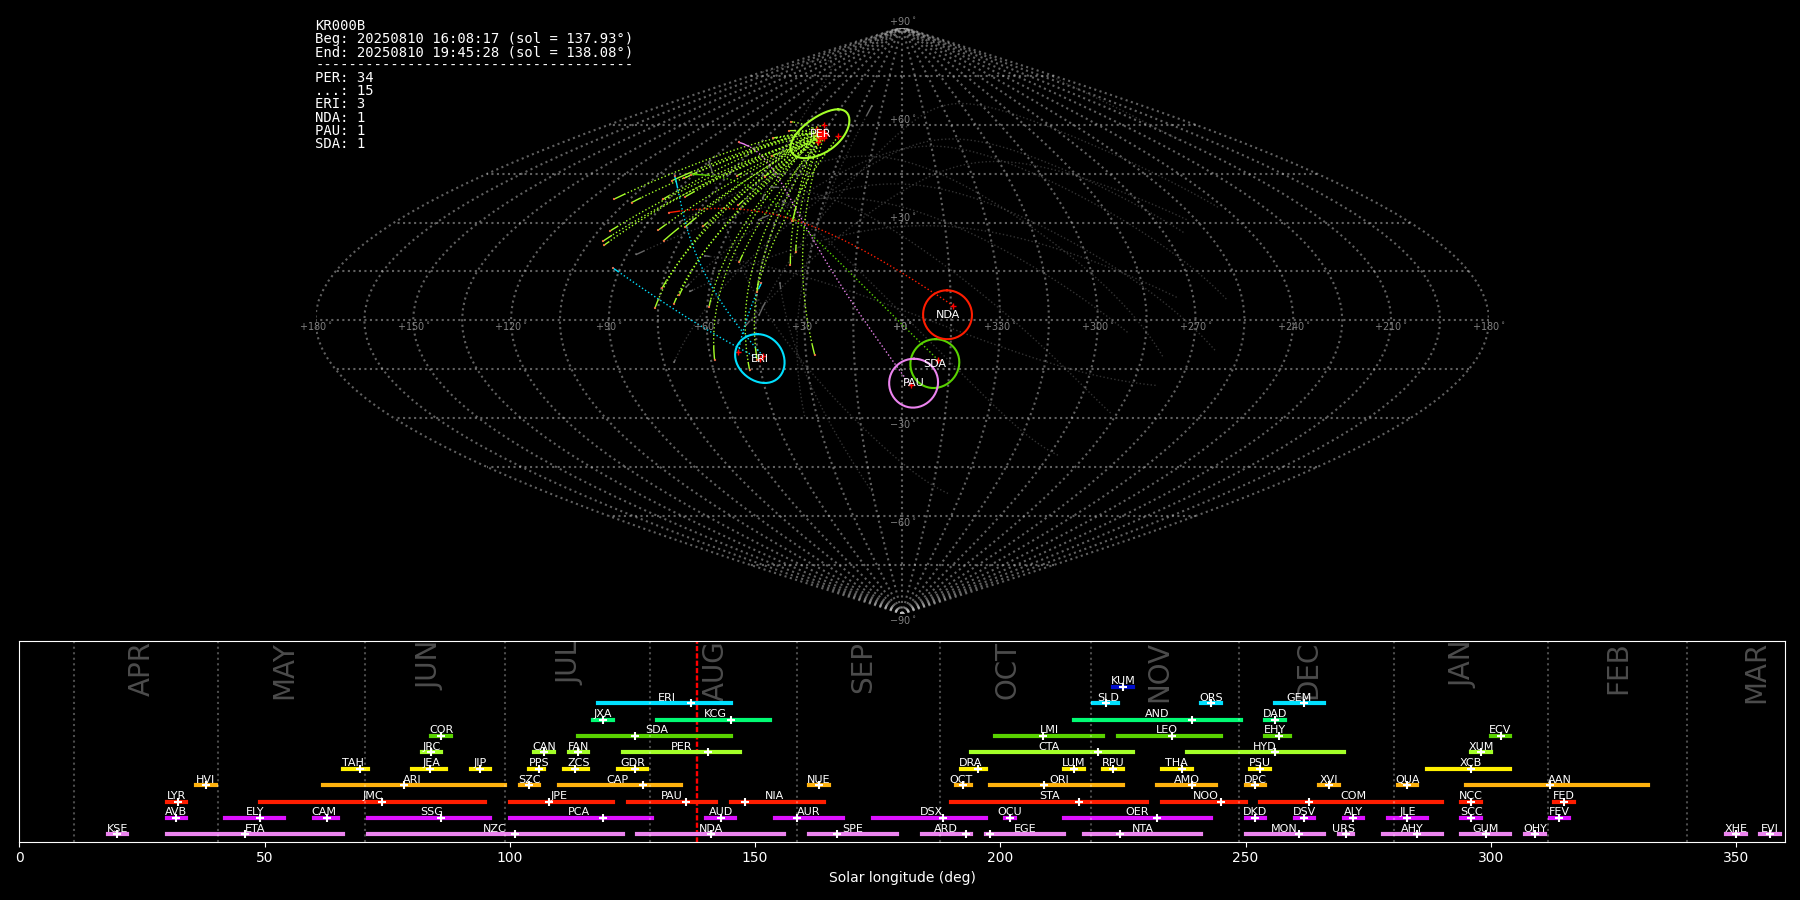Select the dark blue KUM bar in timeline
Viewport: 1800px width, 900px height.
pos(1123,687)
